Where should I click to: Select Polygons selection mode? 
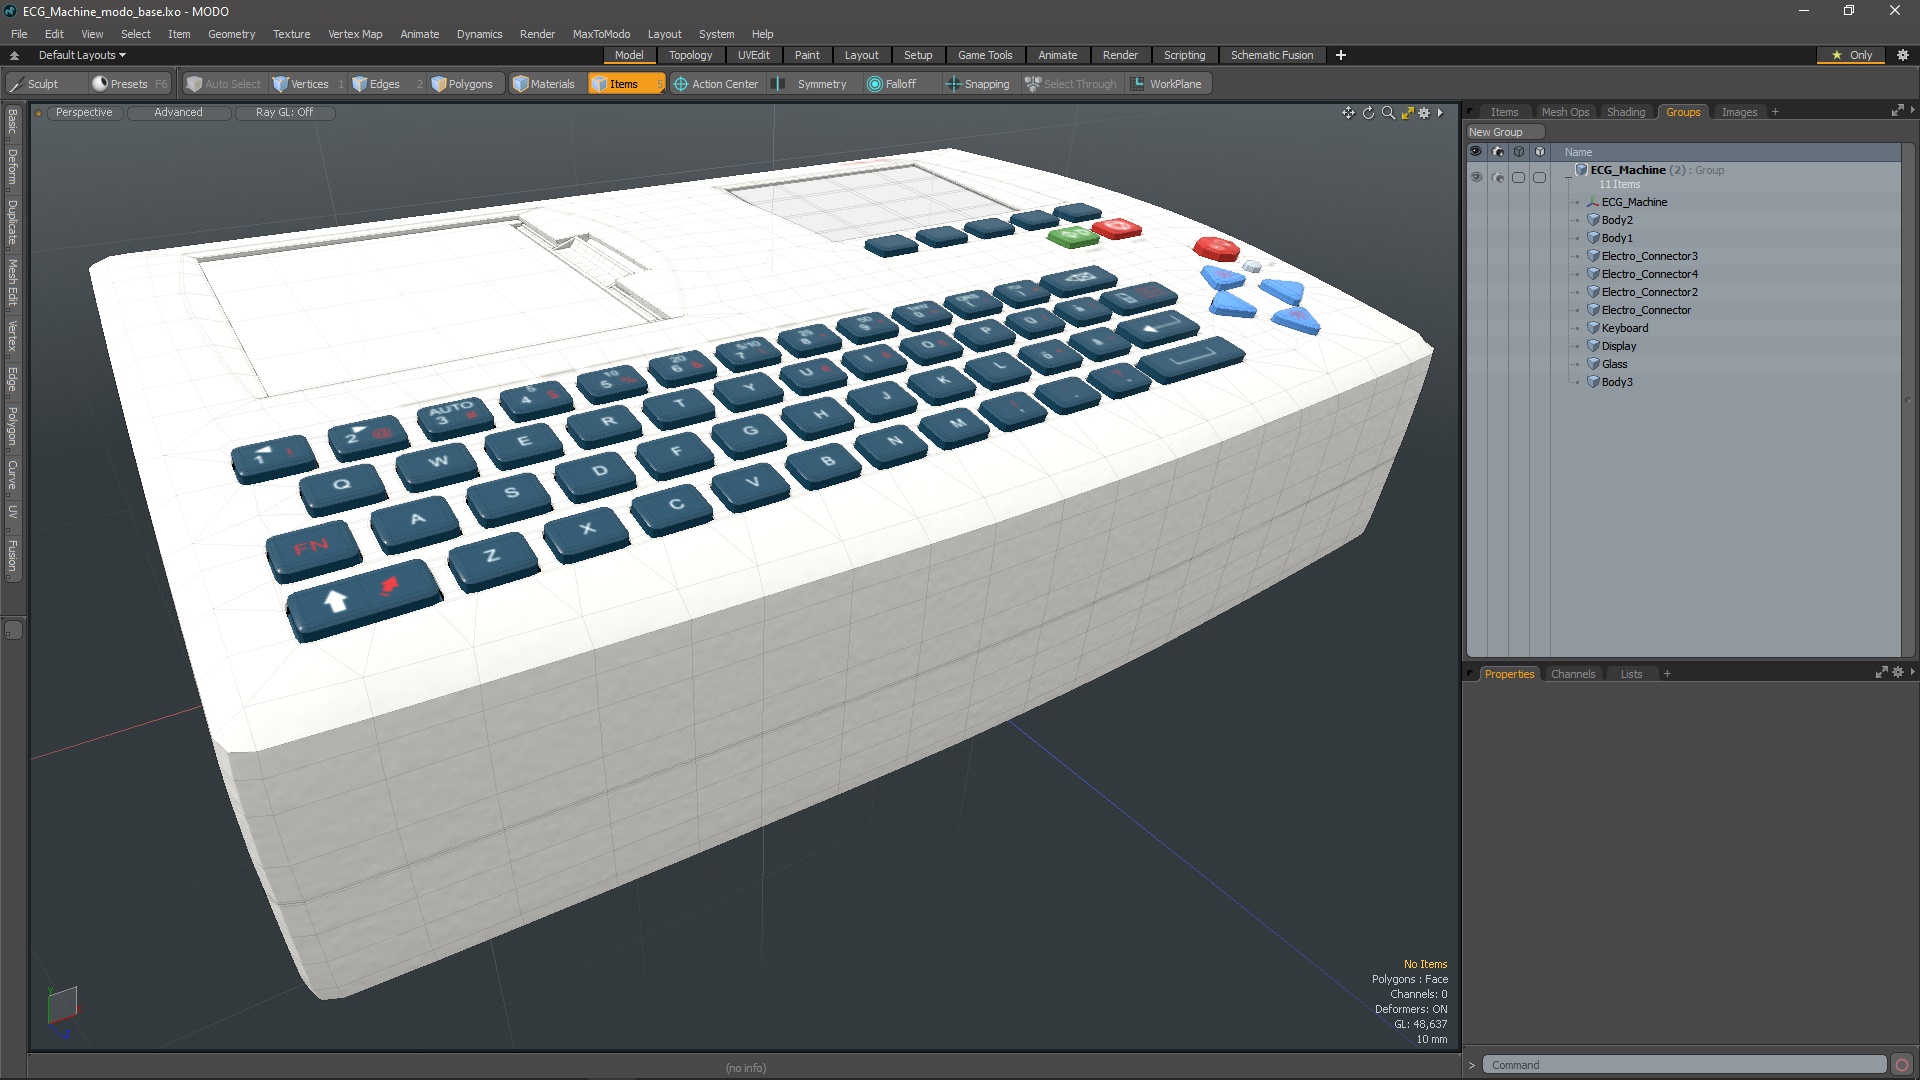462,84
